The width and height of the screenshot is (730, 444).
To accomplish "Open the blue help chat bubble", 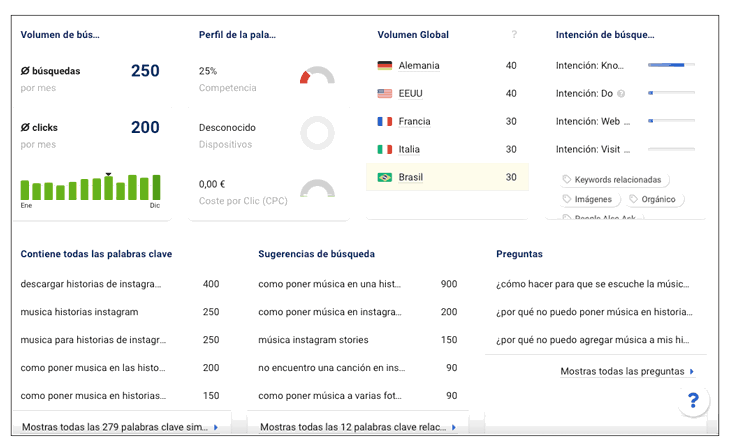I will (693, 400).
